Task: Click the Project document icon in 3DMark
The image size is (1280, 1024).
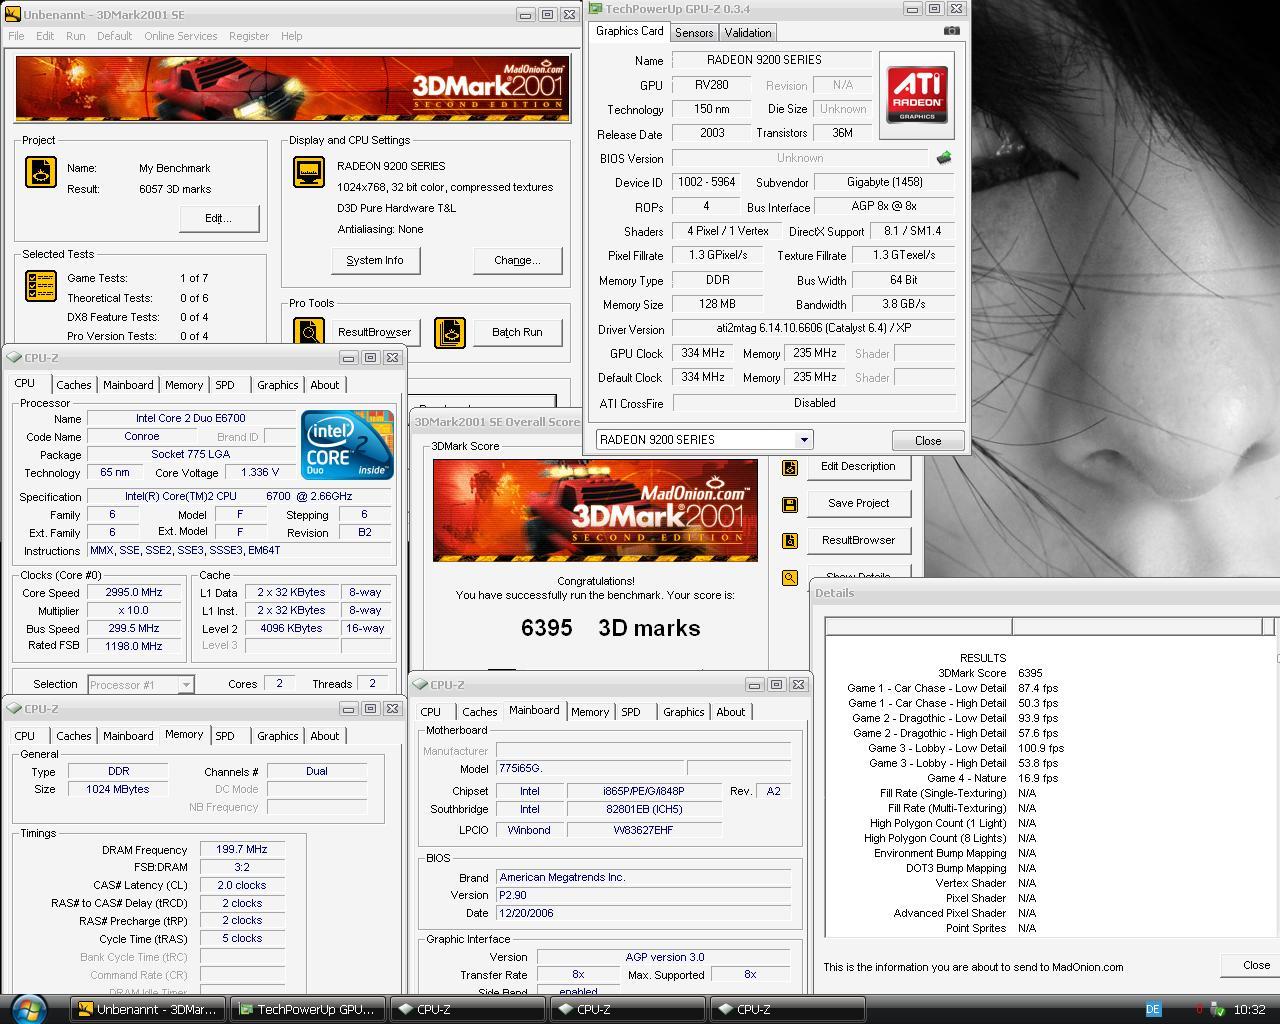Action: (41, 172)
